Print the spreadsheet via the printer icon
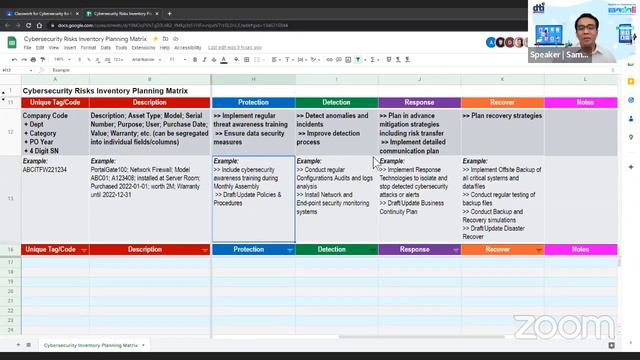Viewport: 640px width, 360px height. pos(33,60)
